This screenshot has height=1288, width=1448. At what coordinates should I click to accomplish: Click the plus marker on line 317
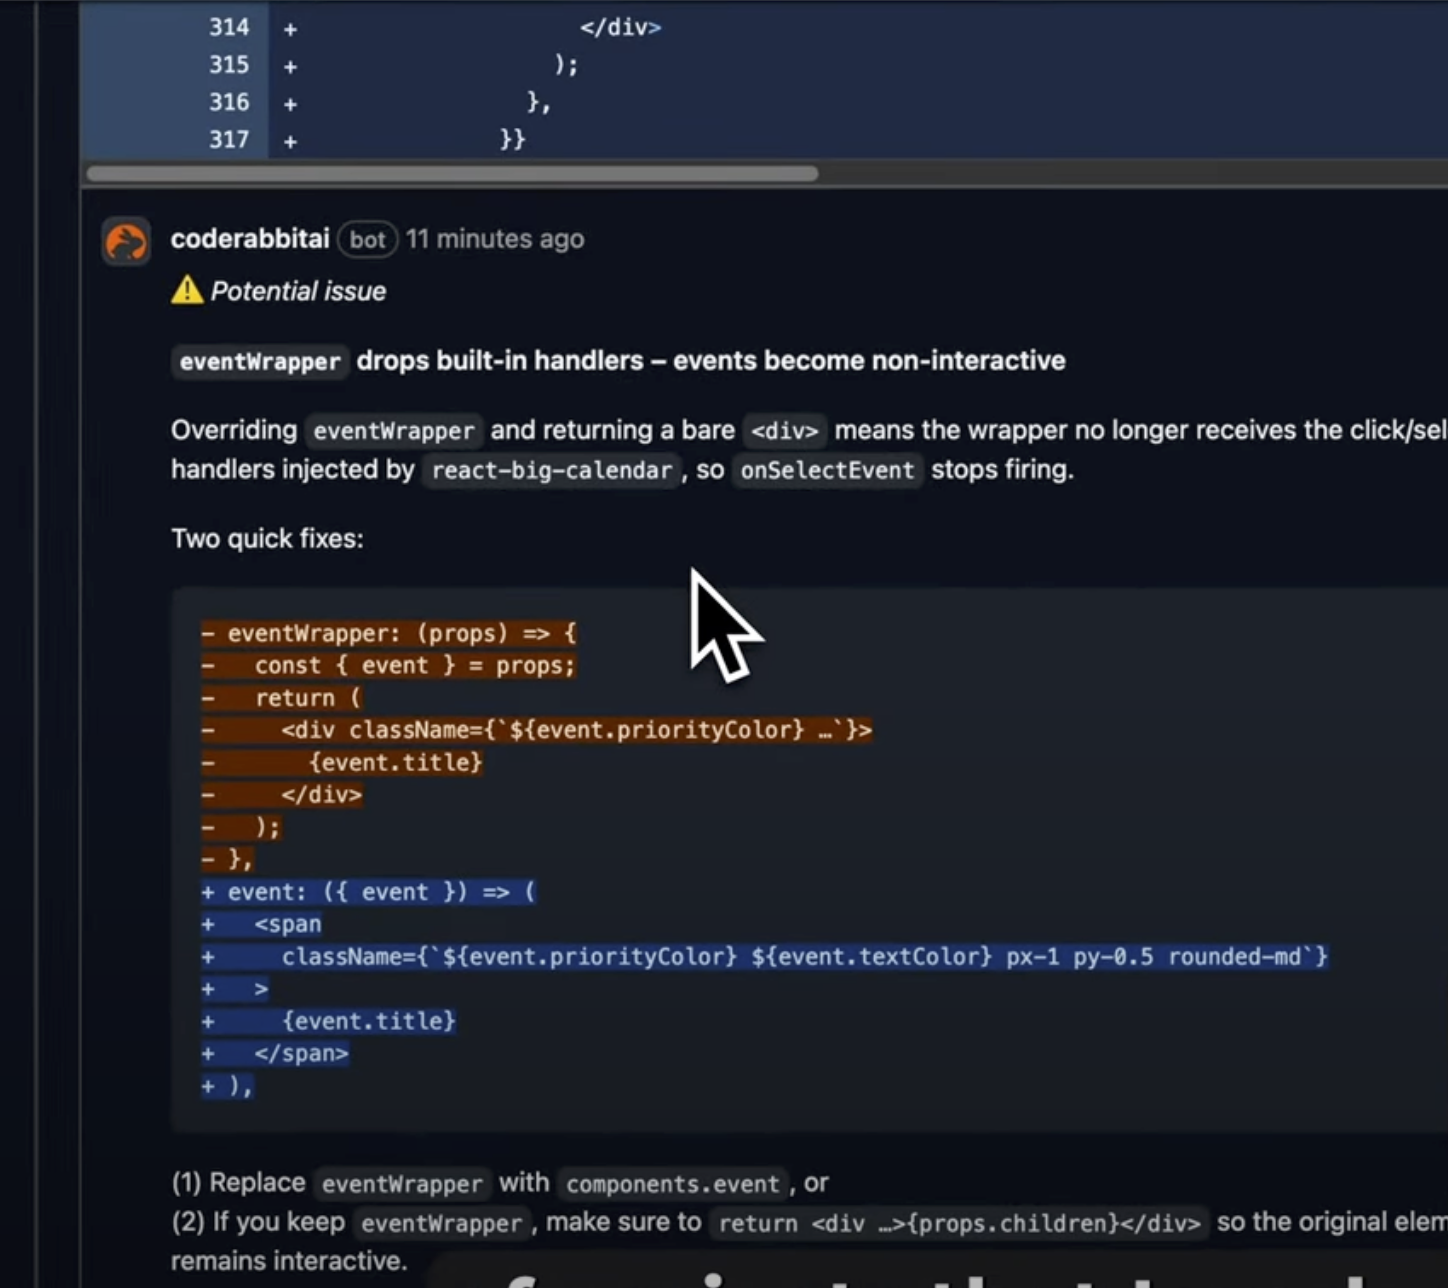(x=290, y=142)
